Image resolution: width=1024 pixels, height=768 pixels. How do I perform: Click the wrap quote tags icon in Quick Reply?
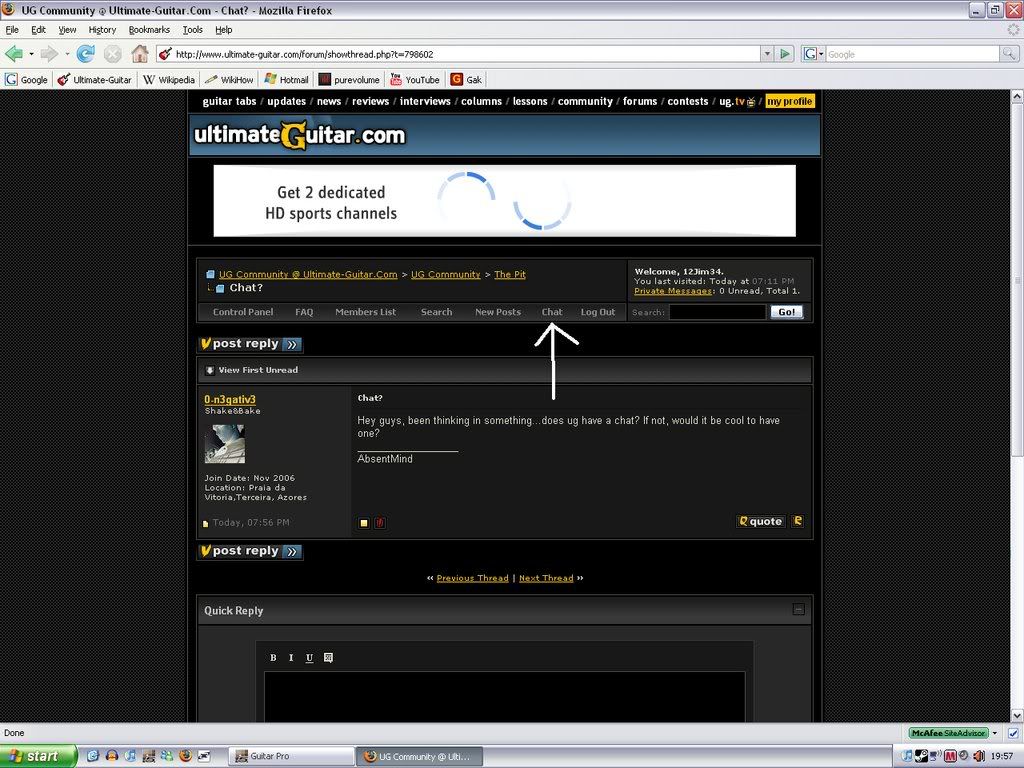tap(328, 658)
